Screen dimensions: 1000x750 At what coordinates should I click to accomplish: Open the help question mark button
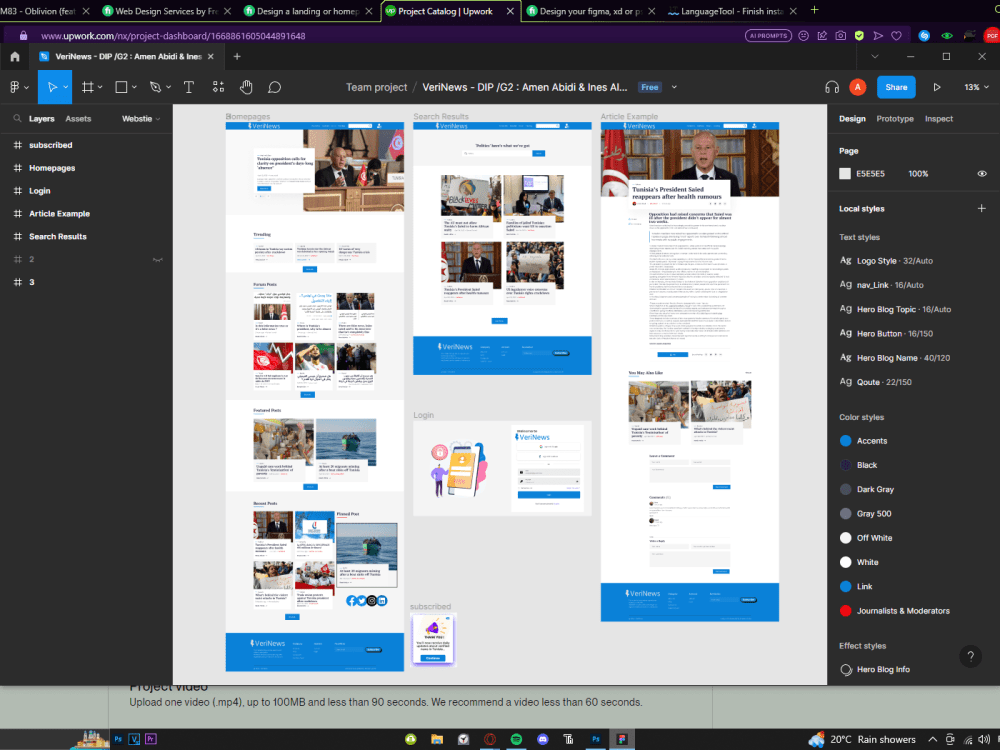(970, 656)
